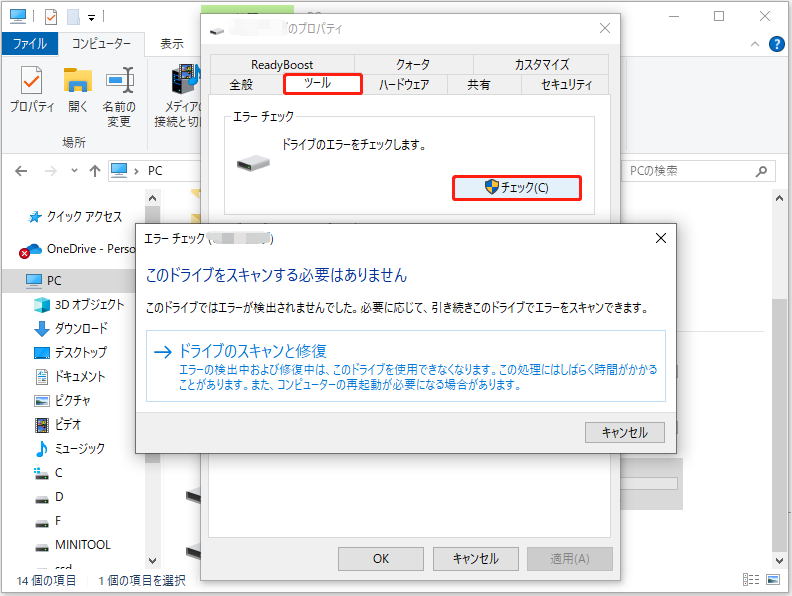792x596 pixels.
Task: Click OK in the properties dialog
Action: click(381, 559)
